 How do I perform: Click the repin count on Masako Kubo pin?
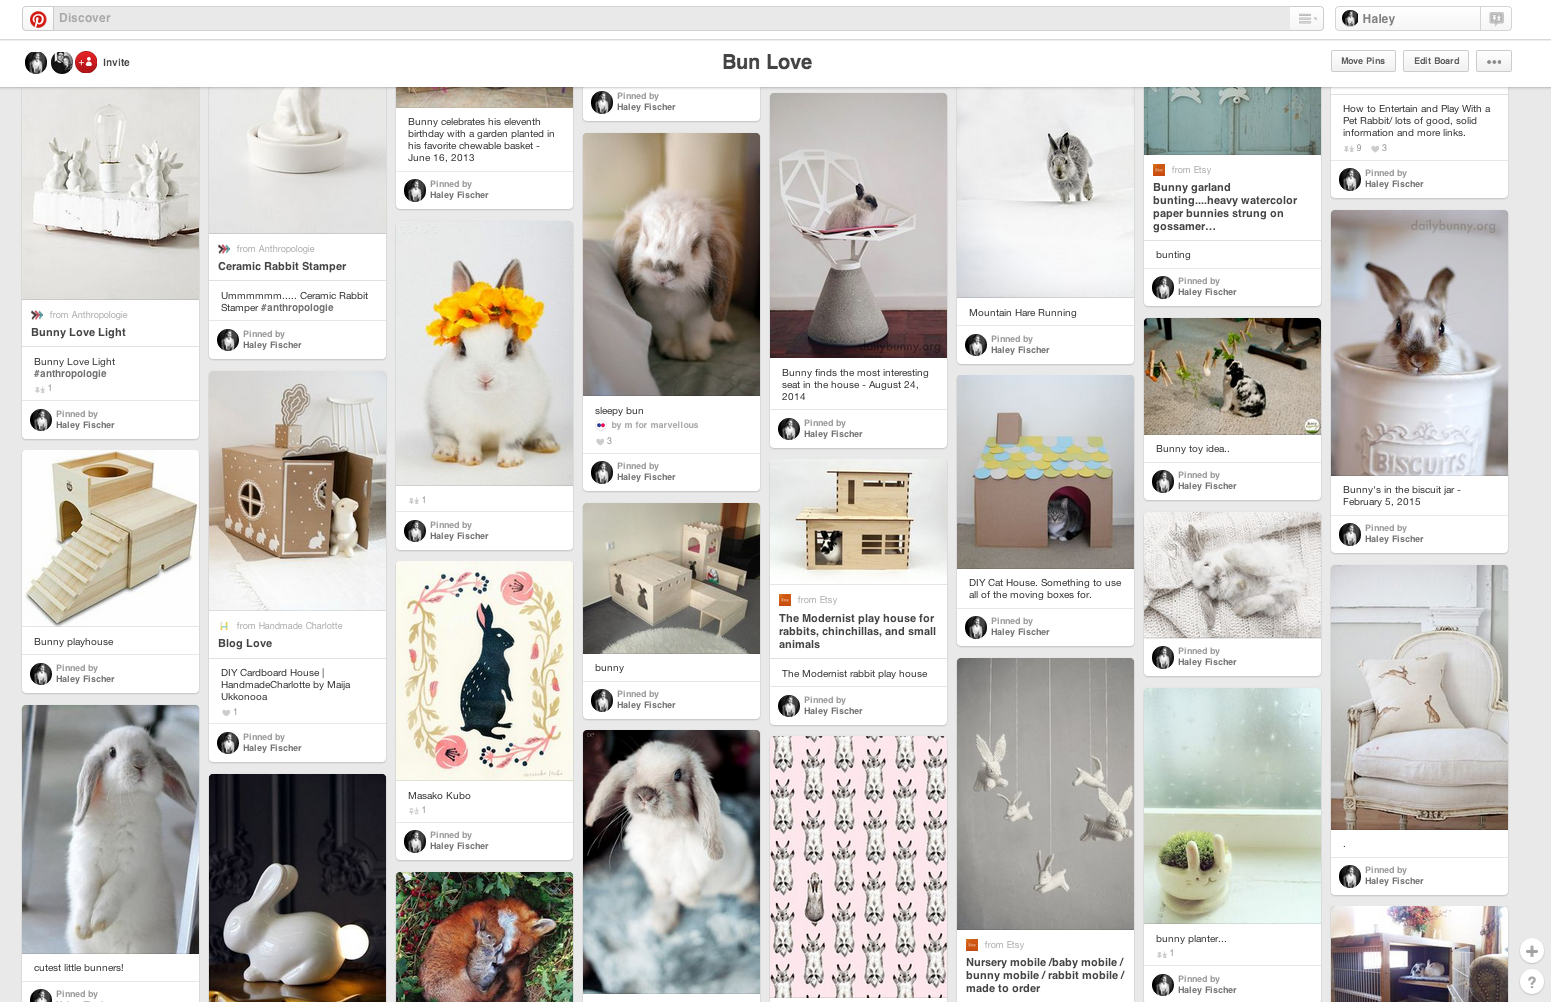coord(417,811)
